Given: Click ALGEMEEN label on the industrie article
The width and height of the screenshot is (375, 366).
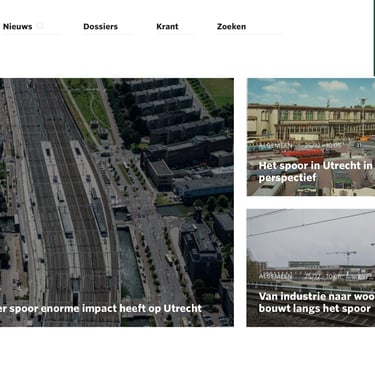Looking at the screenshot, I should [x=276, y=277].
